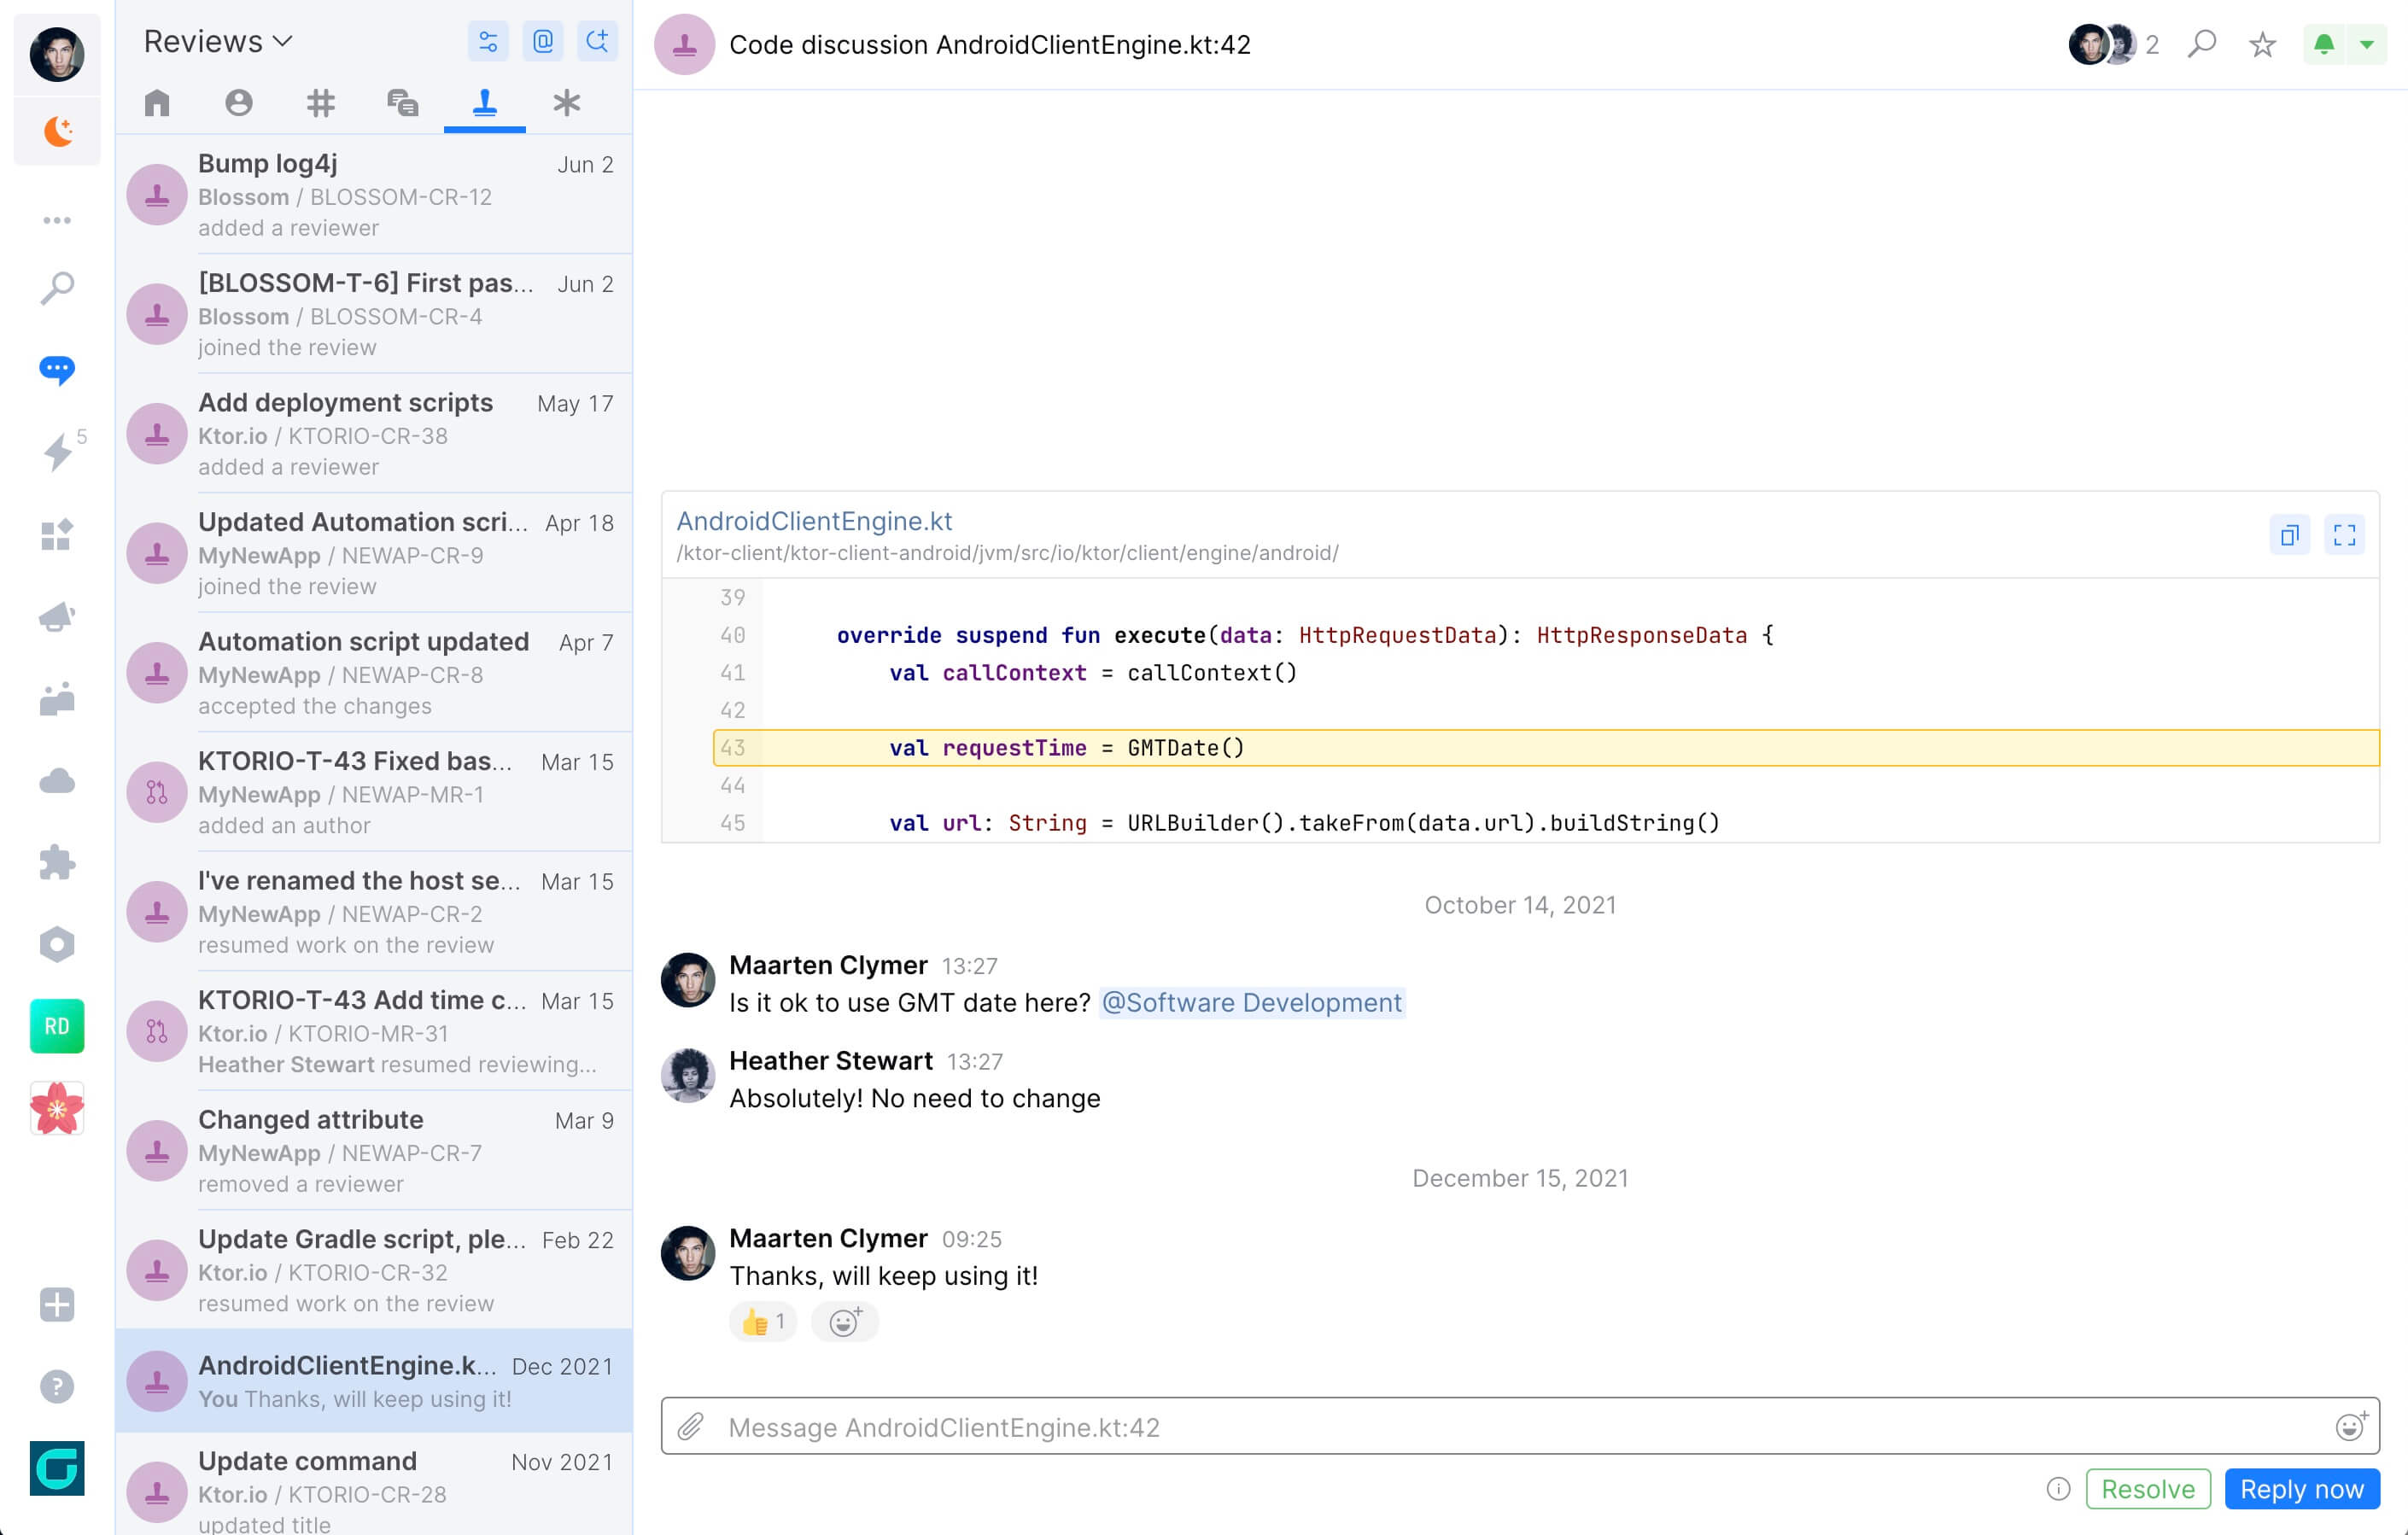This screenshot has width=2408, height=1535.
Task: Open the AndroidClientEngine.kt file link
Action: tap(814, 521)
